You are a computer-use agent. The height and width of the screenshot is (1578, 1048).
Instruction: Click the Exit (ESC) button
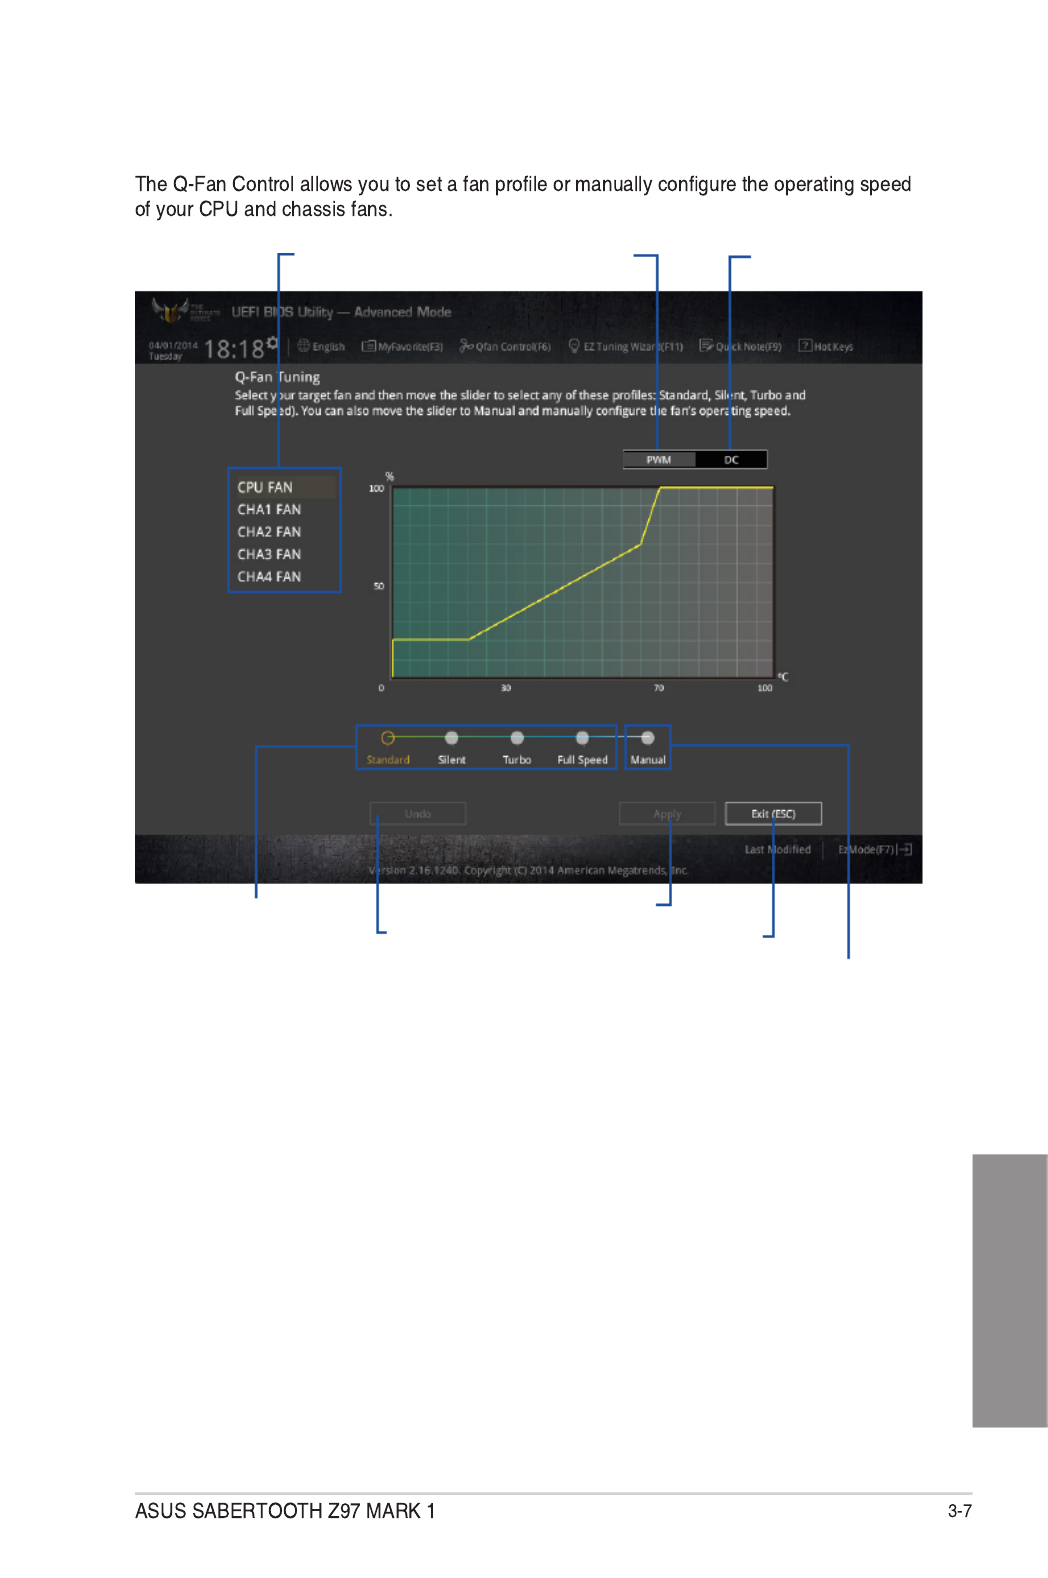click(773, 814)
